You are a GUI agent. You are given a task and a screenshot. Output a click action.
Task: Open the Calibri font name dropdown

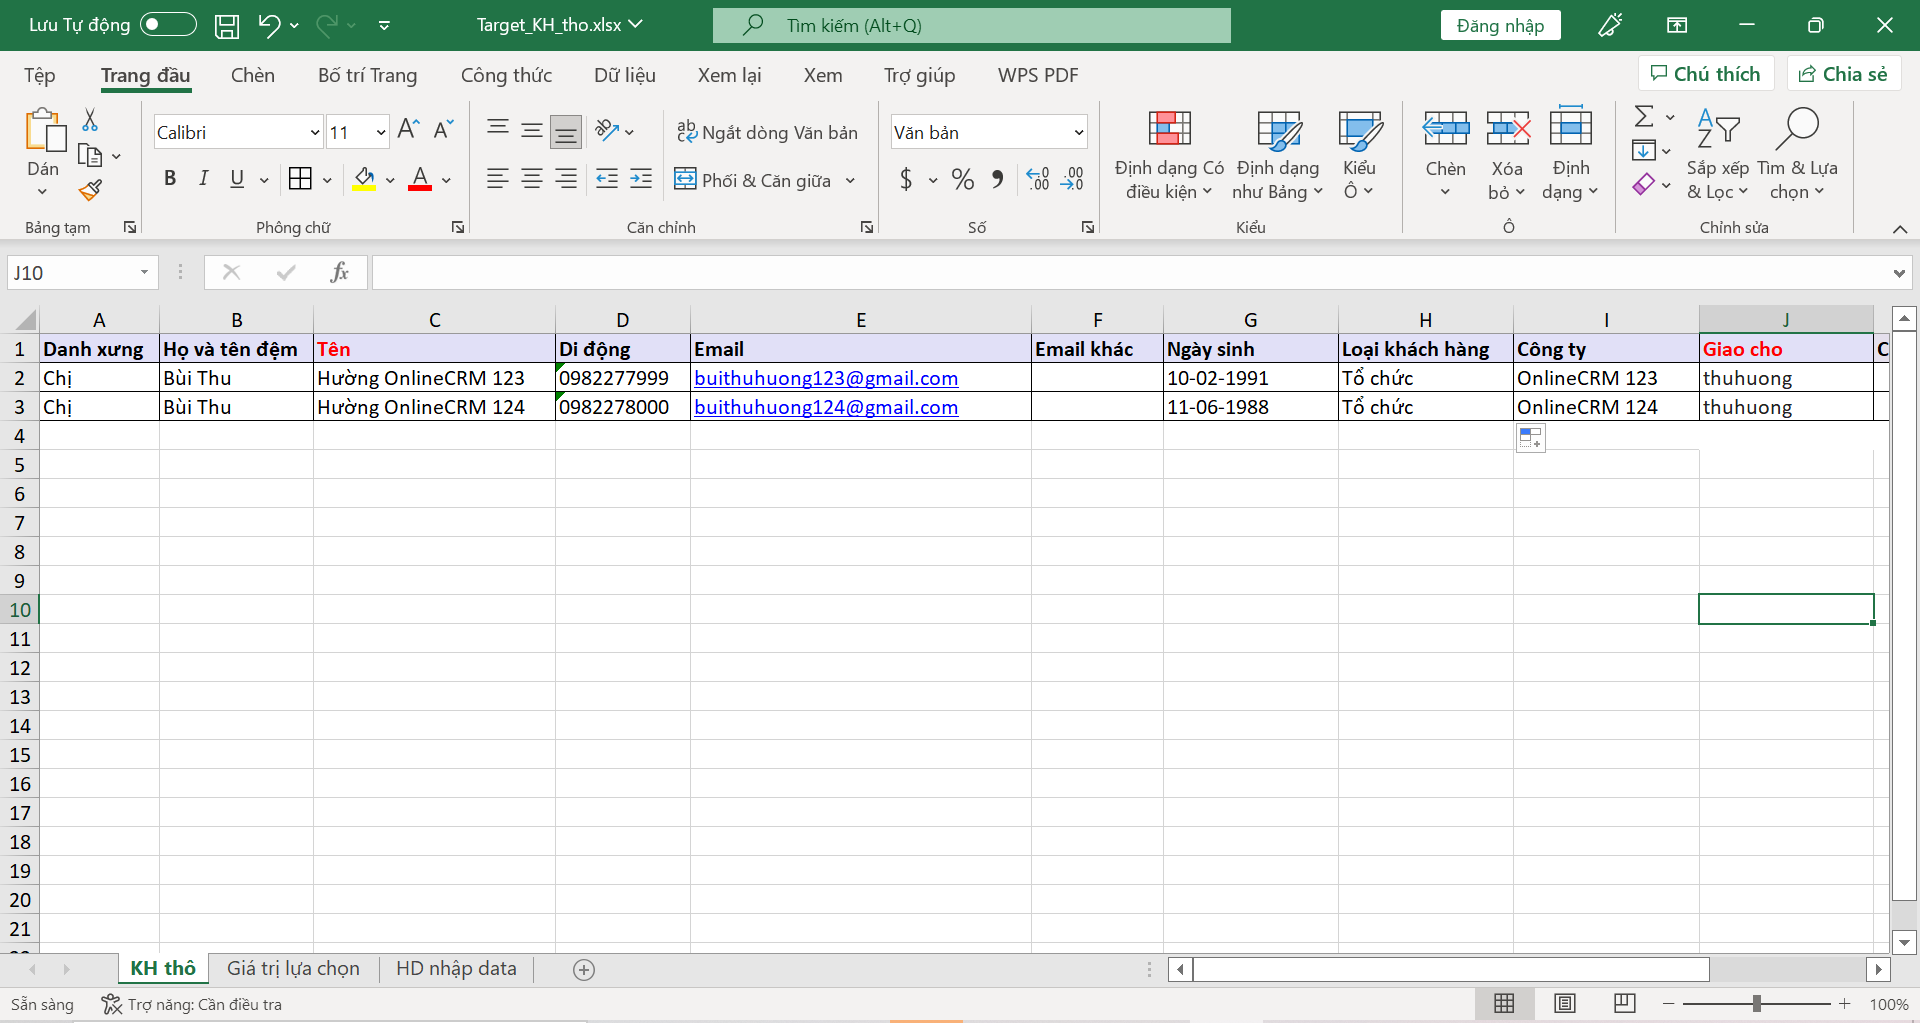[x=314, y=132]
